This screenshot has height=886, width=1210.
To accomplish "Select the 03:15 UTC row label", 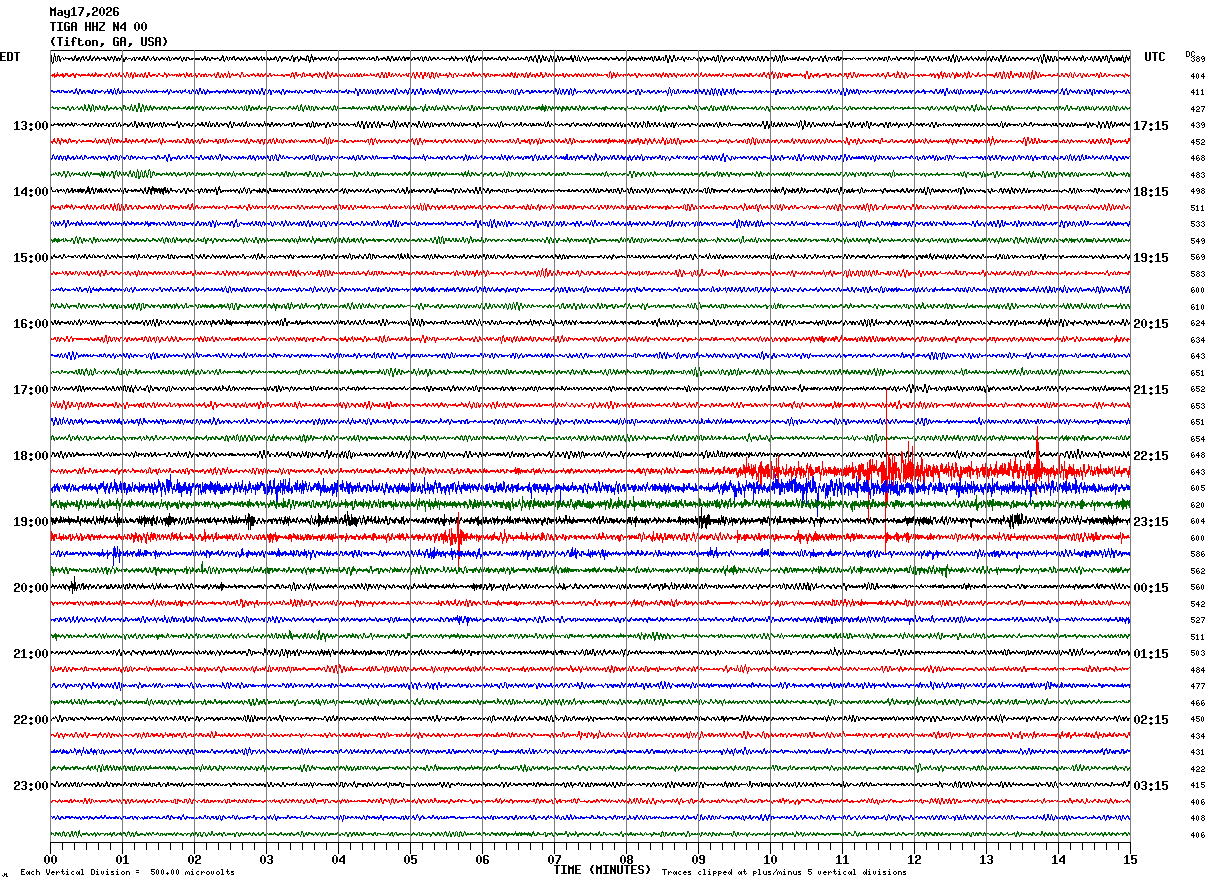I will (1151, 786).
